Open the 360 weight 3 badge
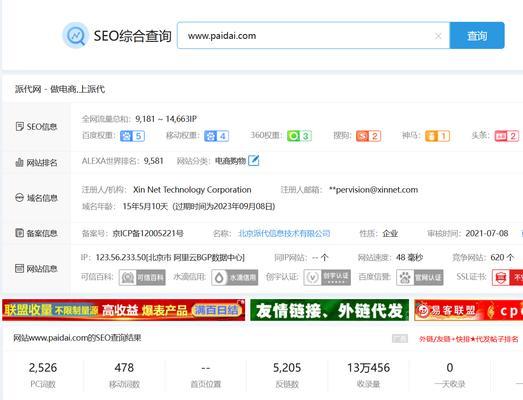 point(299,136)
